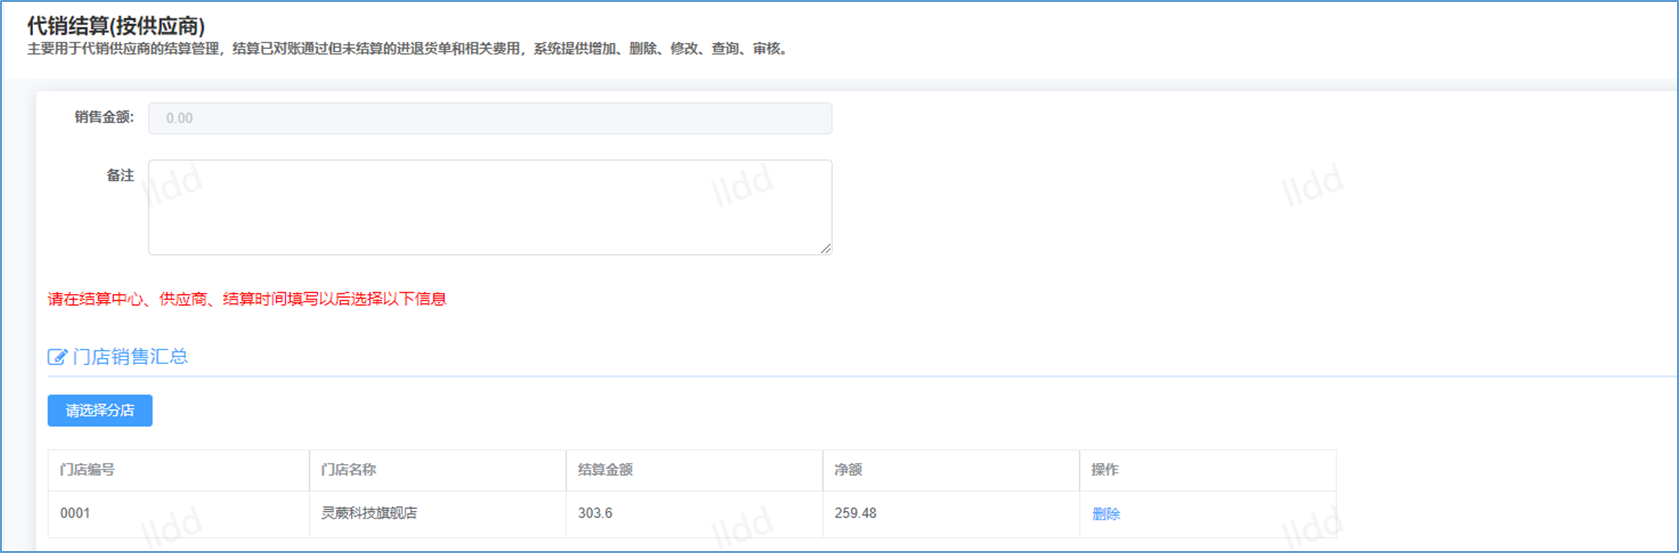
Task: Click the 请选择分店 button
Action: tap(100, 411)
